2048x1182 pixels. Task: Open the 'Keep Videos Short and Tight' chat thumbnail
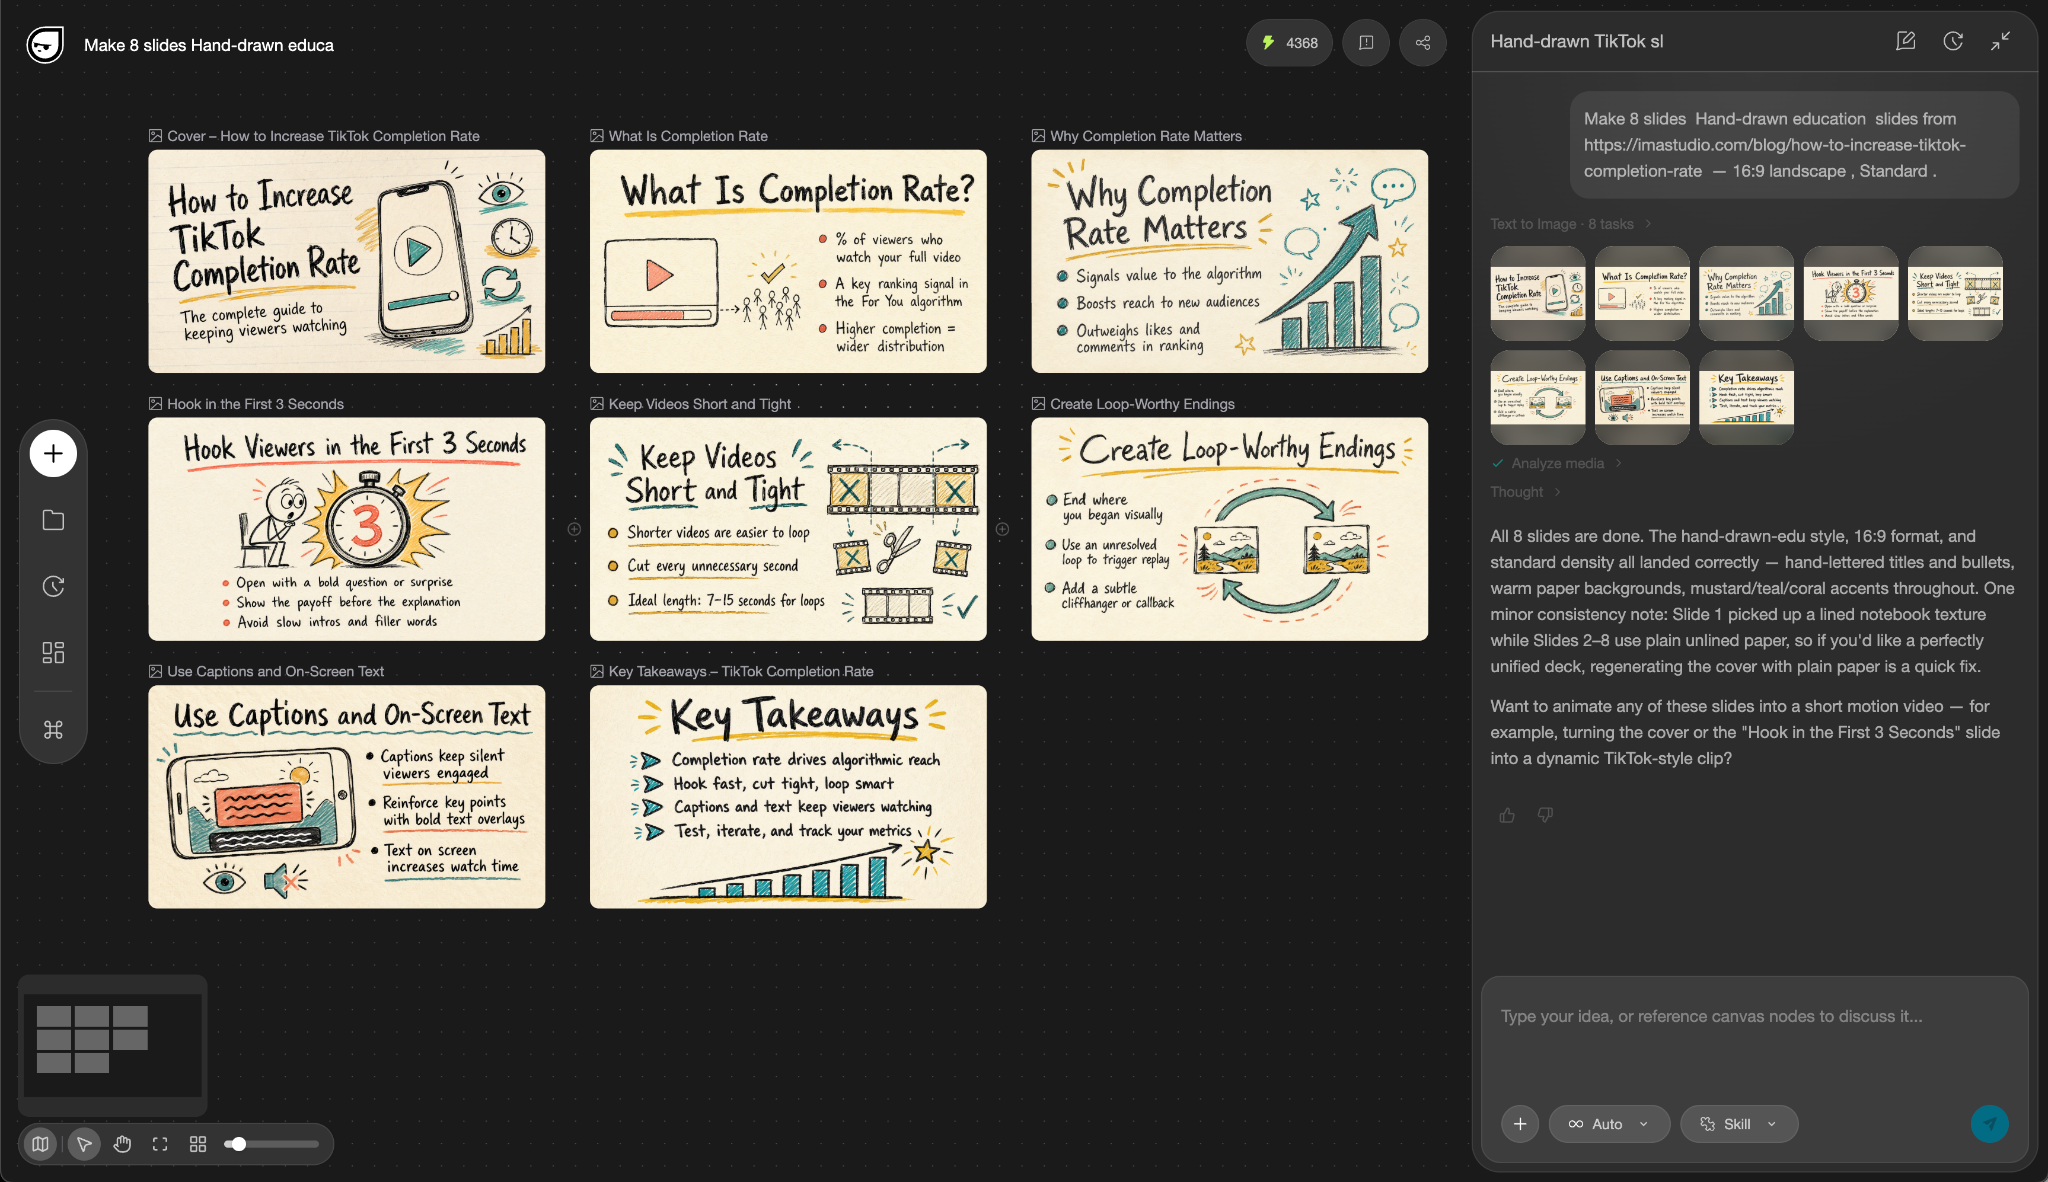click(x=1955, y=293)
